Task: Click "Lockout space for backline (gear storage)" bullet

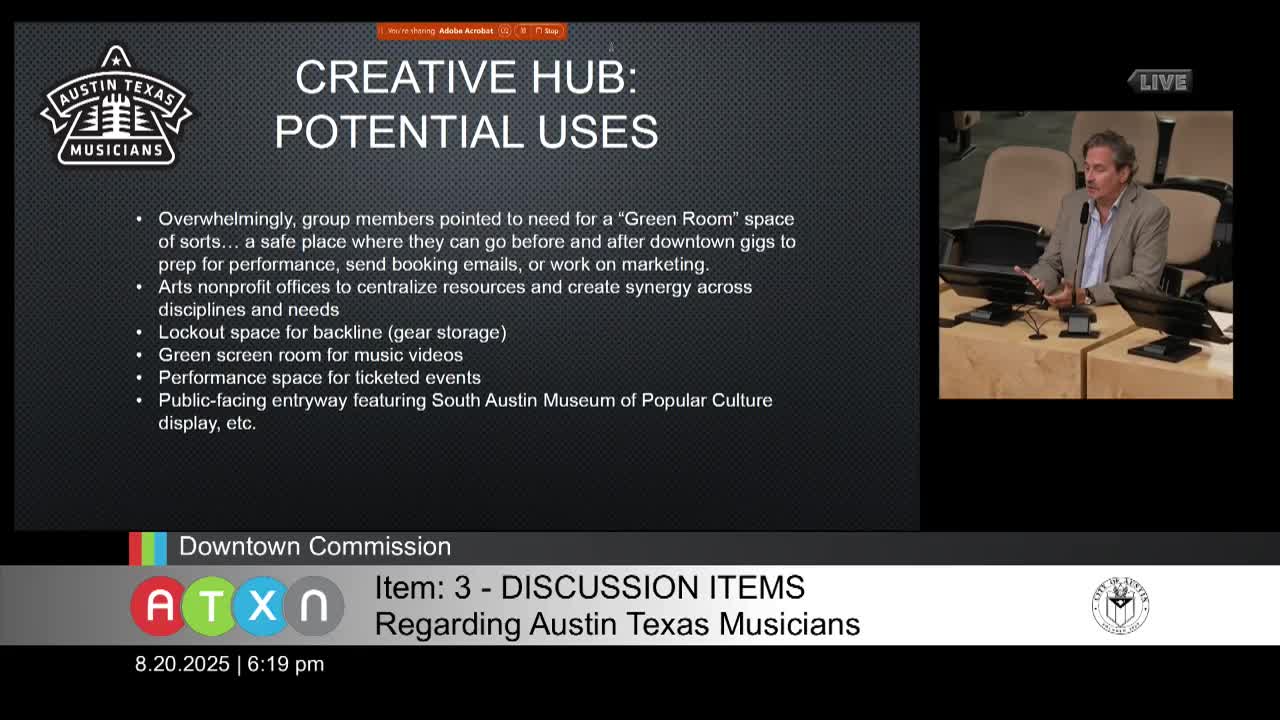Action: (x=332, y=332)
